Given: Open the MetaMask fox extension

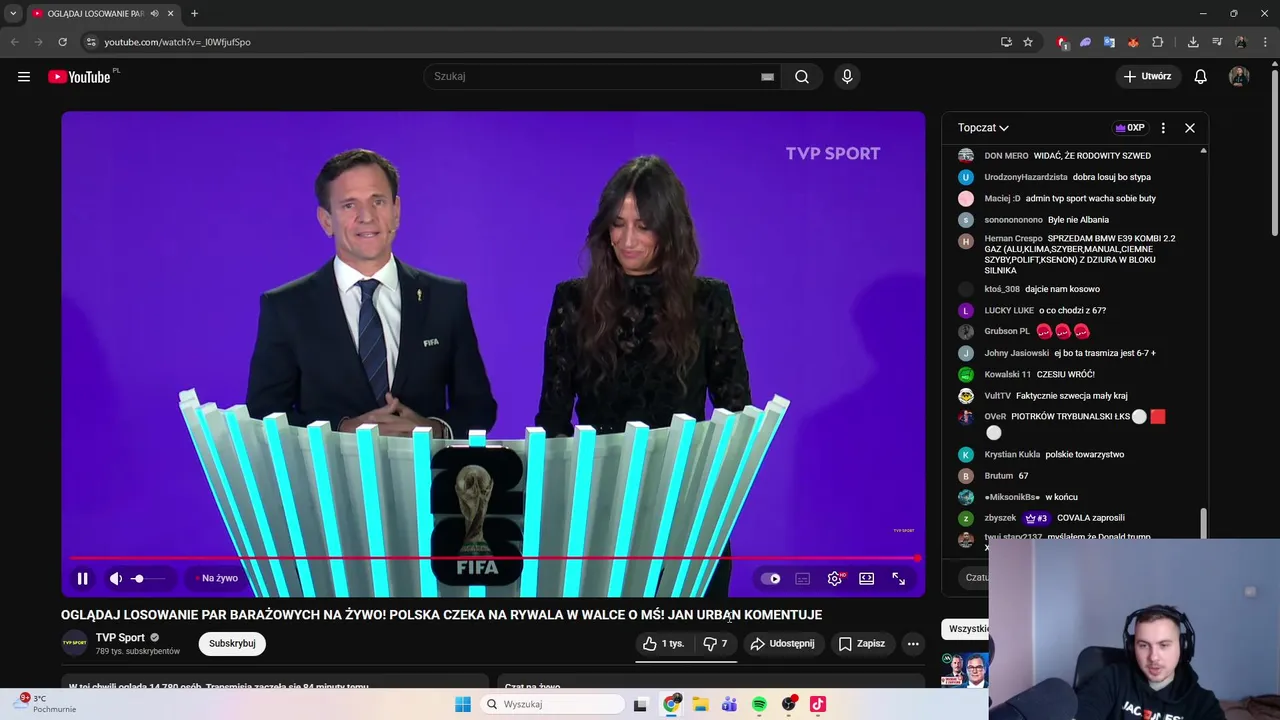Looking at the screenshot, I should tap(1133, 42).
